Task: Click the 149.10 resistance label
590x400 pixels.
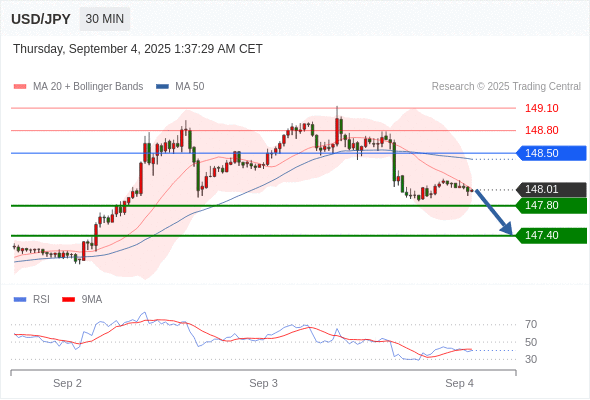Action: [541, 108]
